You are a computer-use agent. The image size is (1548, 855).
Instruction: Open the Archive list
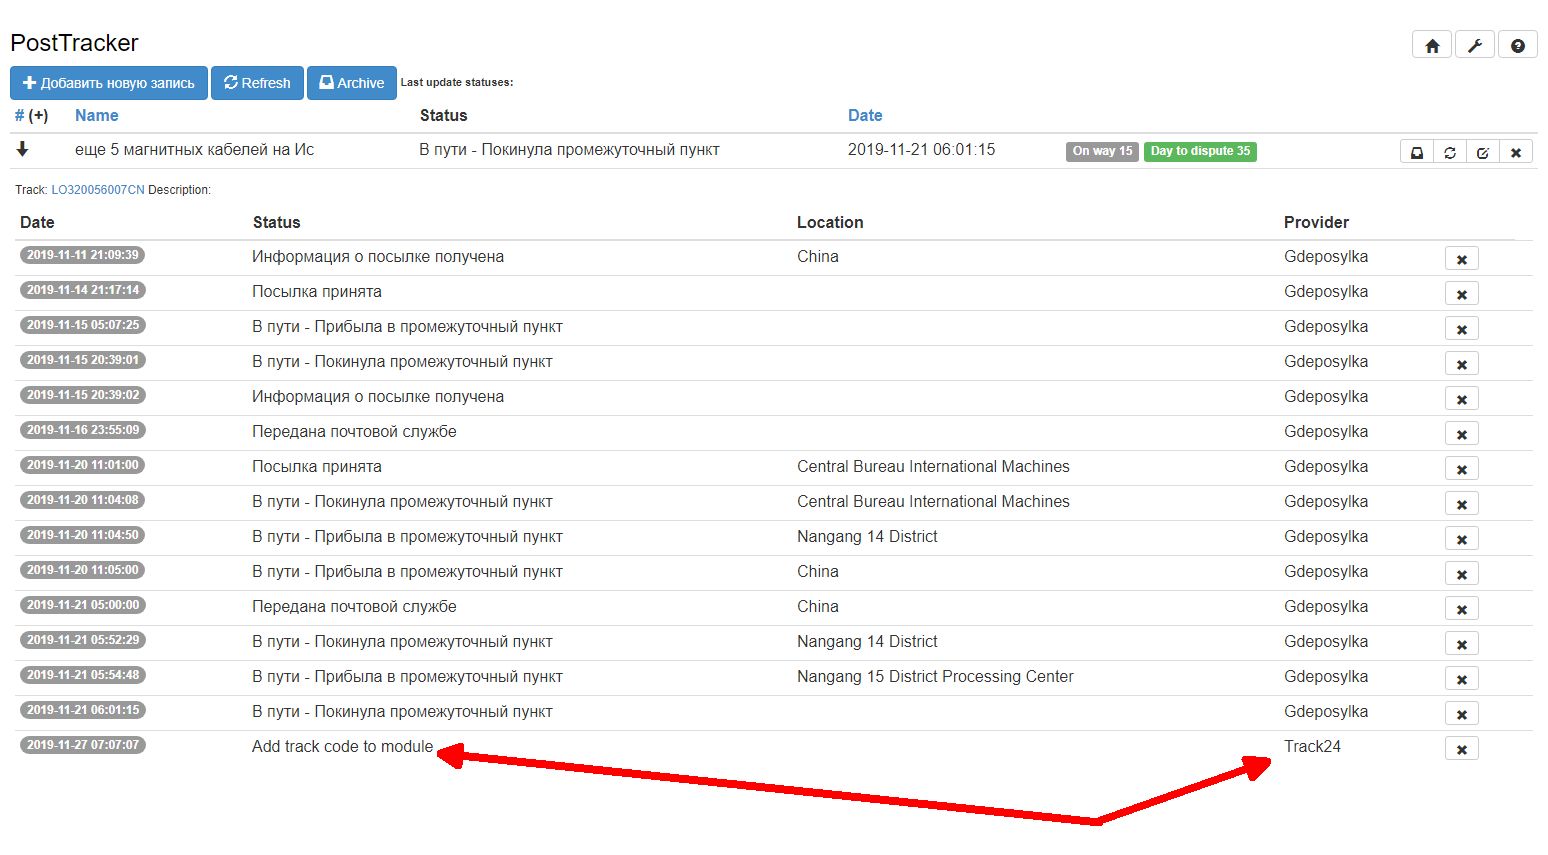pos(351,83)
